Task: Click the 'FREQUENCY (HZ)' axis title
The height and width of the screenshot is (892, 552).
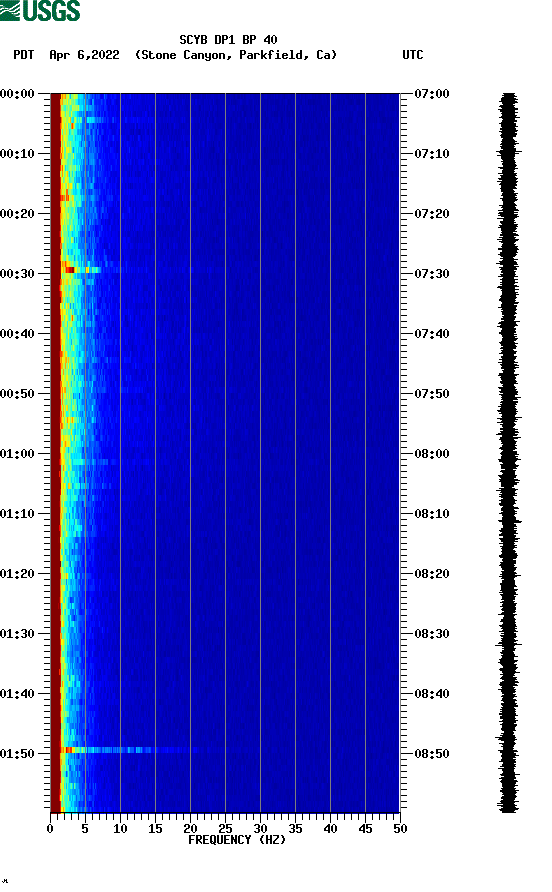Action: tap(237, 840)
